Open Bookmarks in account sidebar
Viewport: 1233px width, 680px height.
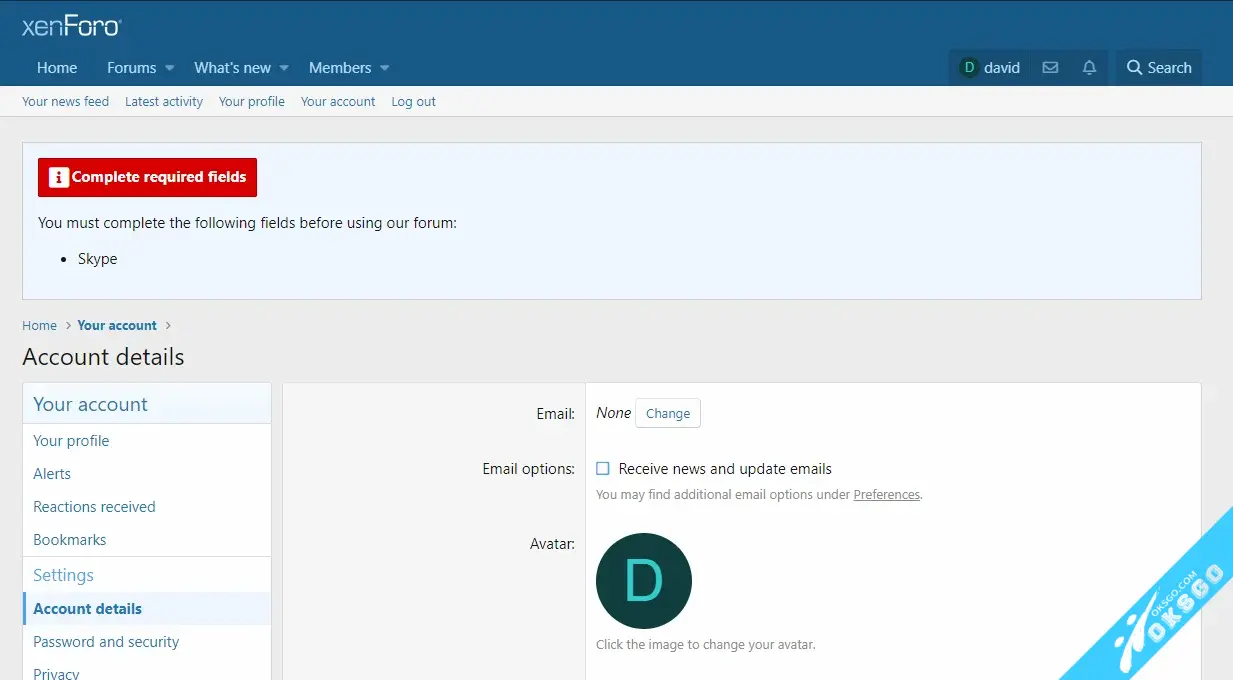click(x=69, y=540)
